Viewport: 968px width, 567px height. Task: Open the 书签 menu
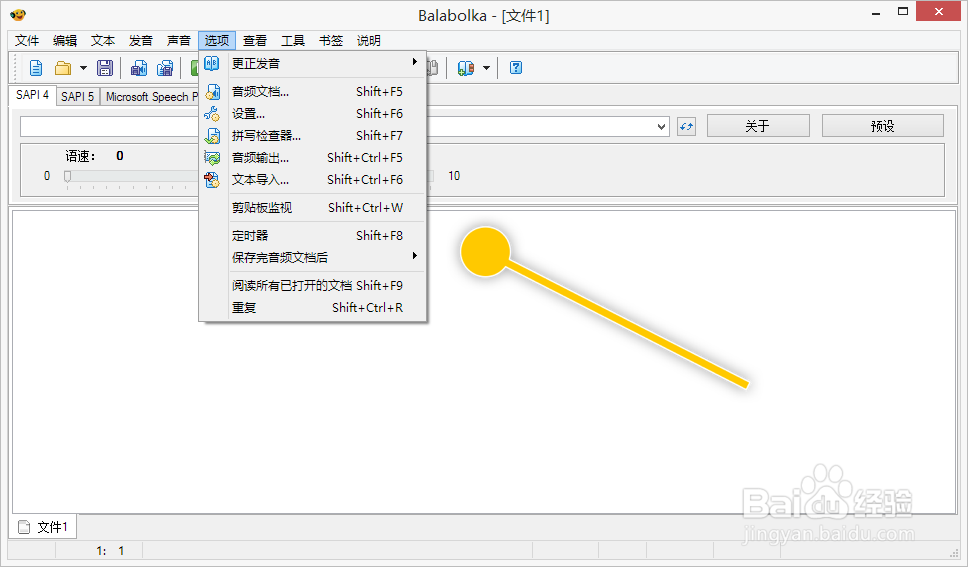click(x=331, y=41)
